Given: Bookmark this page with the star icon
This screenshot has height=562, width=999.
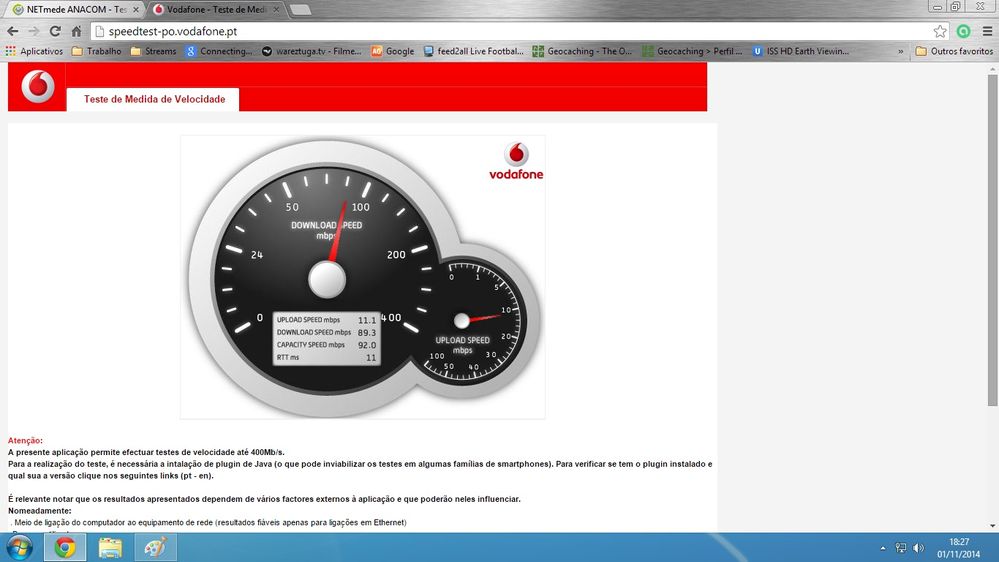Looking at the screenshot, I should pyautogui.click(x=940, y=31).
